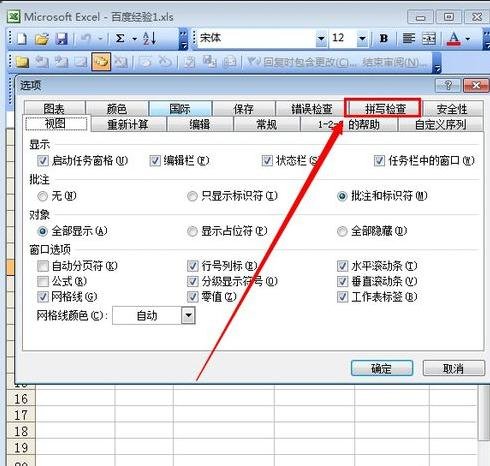This screenshot has height=466, width=490.
Task: Toggle the 工作表标签 checkbox
Action: pyautogui.click(x=342, y=297)
